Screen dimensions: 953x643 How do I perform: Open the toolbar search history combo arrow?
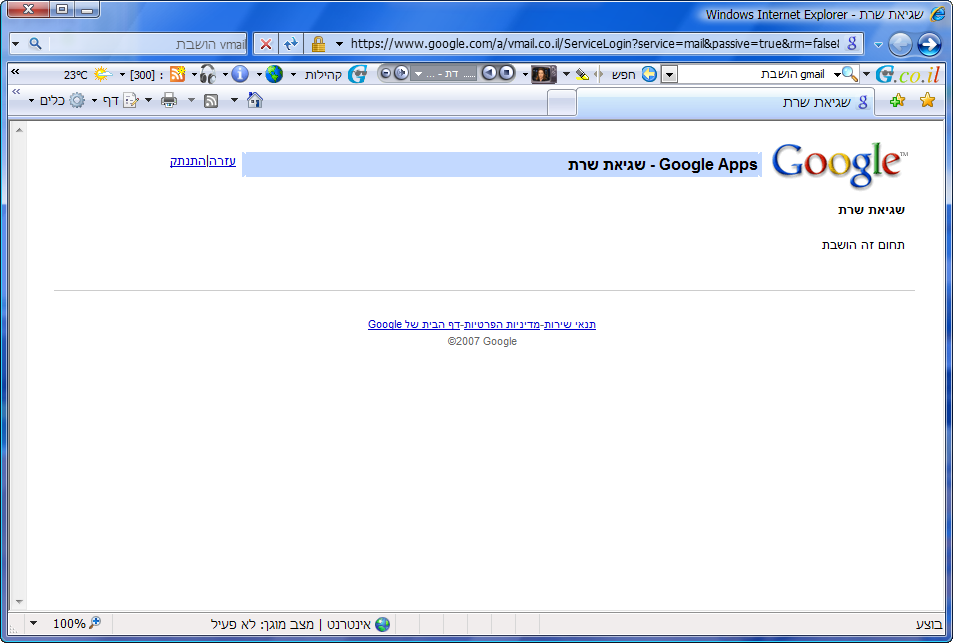click(x=669, y=75)
